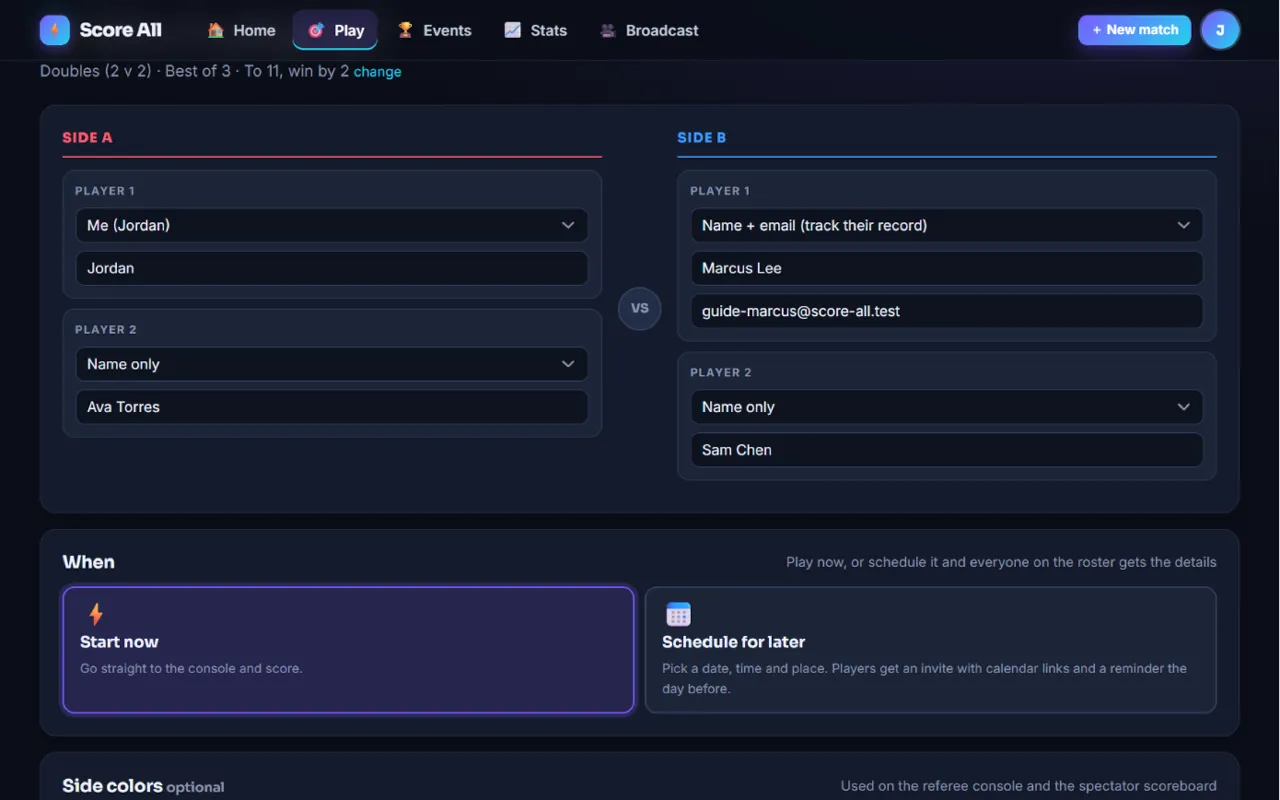Click the Home house icon
Viewport: 1280px width, 800px height.
point(215,30)
